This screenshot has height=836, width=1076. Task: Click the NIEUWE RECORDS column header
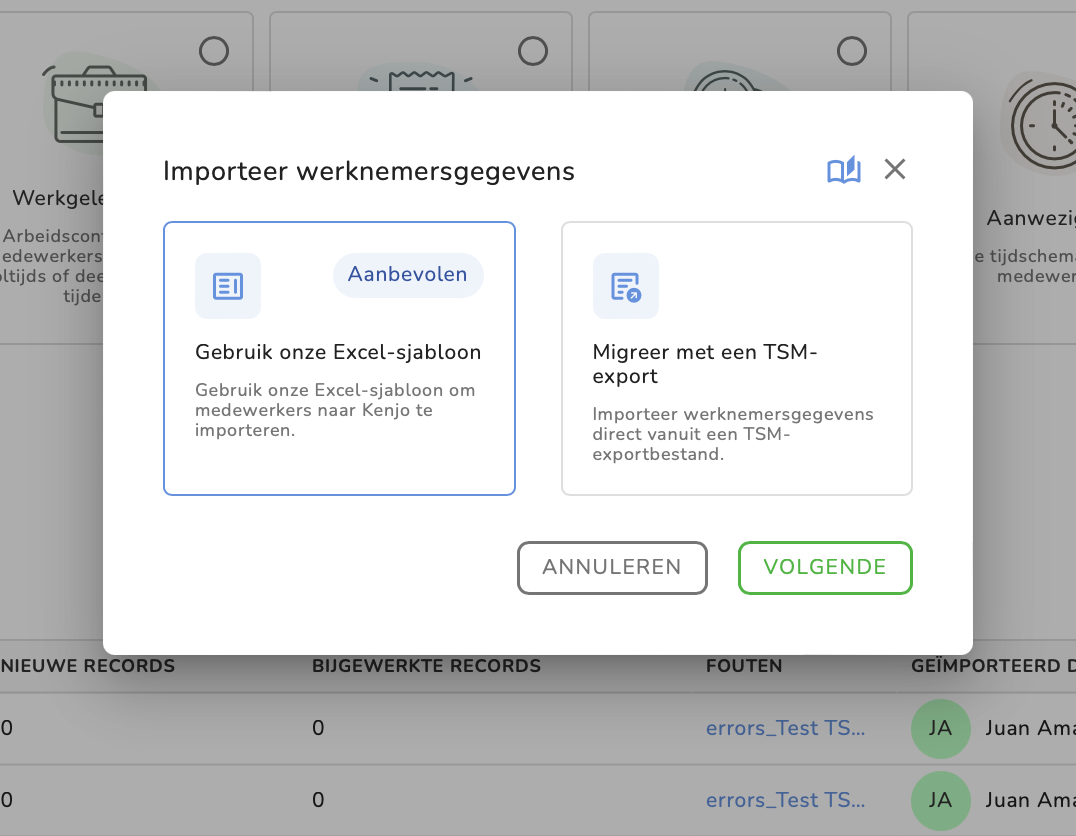click(88, 666)
